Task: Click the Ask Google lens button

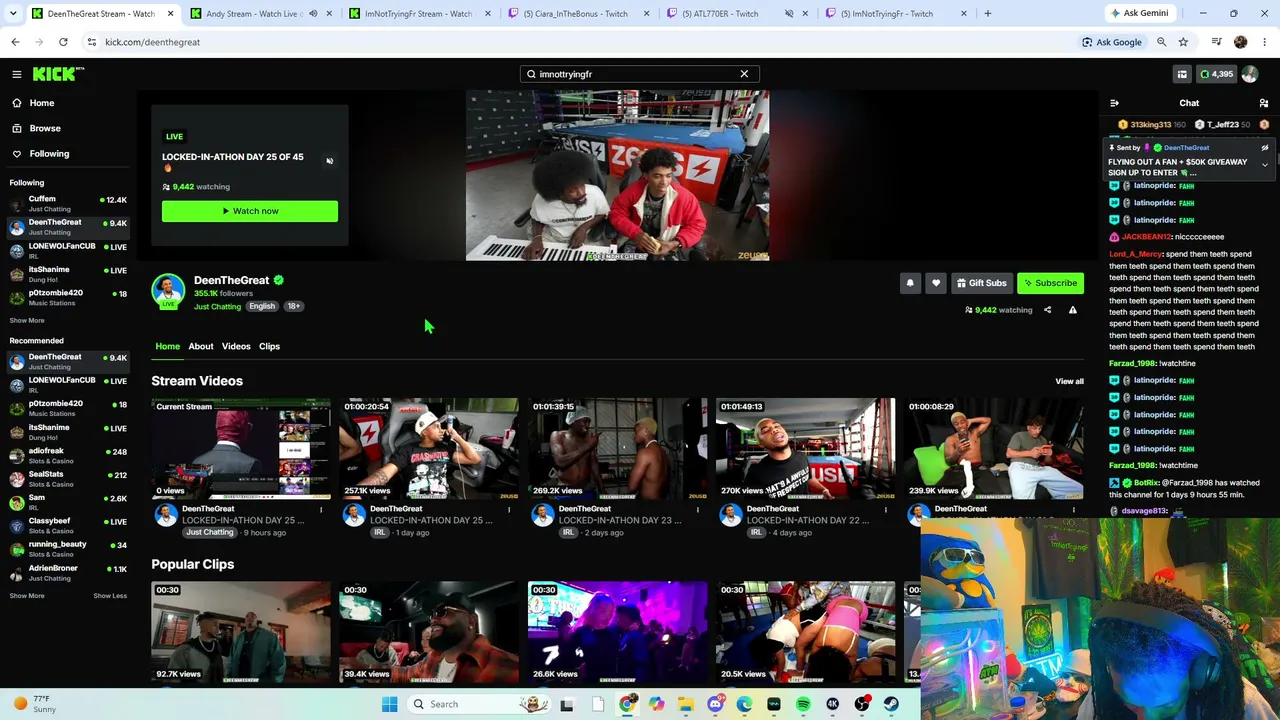Action: pos(1111,42)
